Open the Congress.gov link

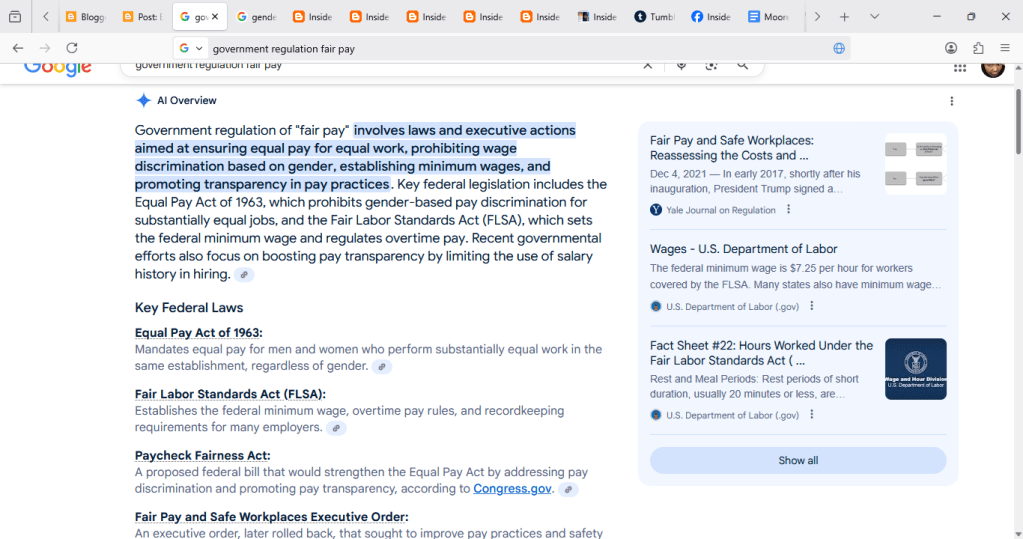(x=512, y=489)
